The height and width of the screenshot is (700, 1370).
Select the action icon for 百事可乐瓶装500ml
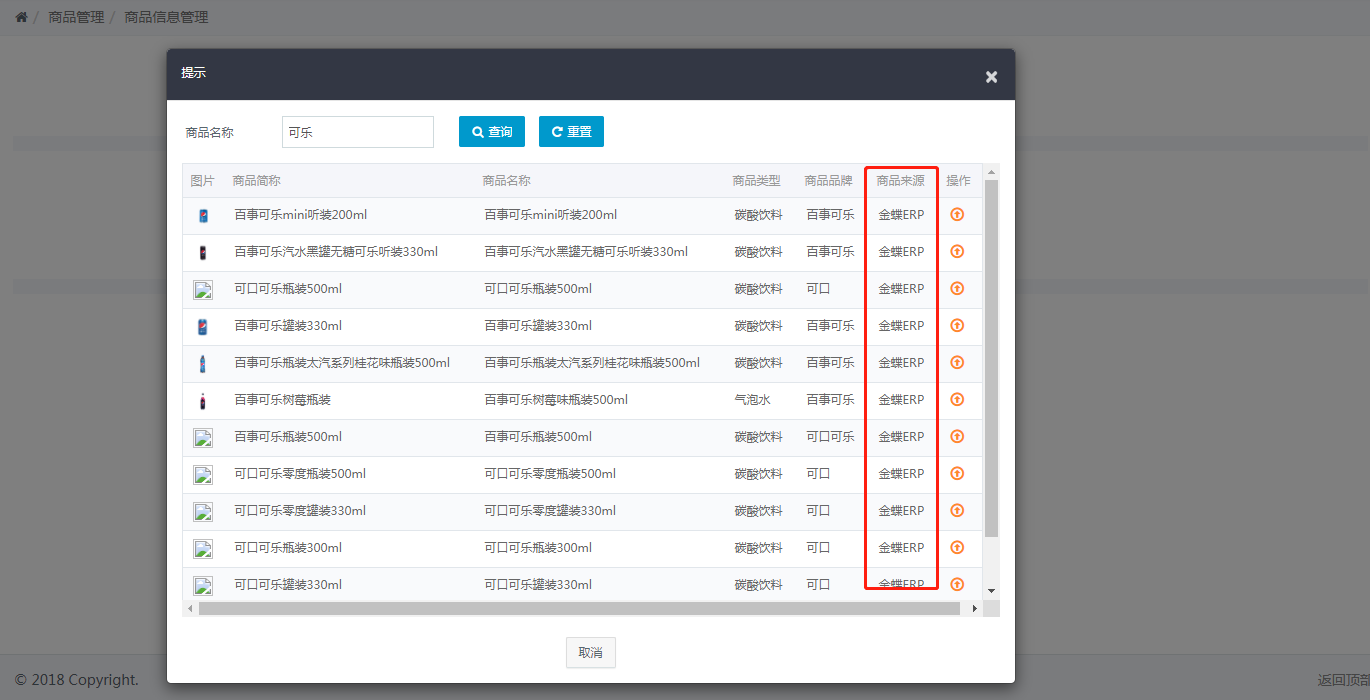957,436
